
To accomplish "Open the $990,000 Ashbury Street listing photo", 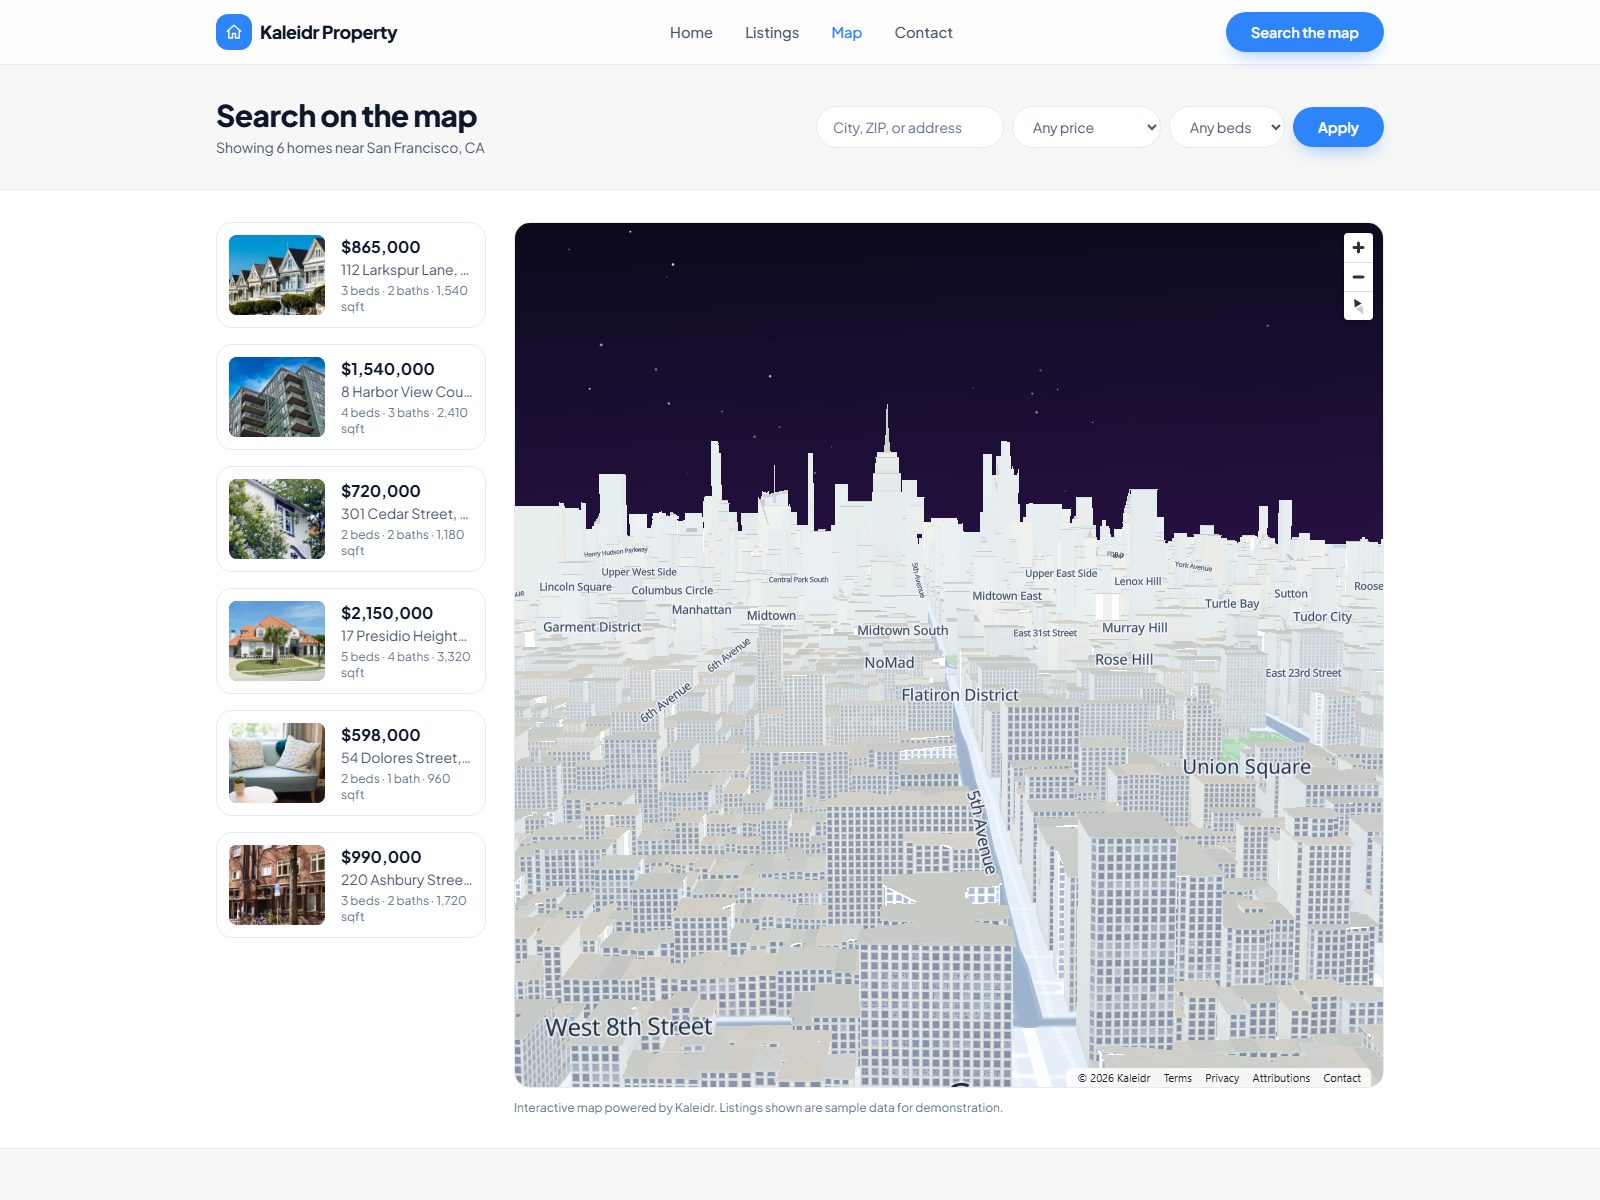I will point(277,885).
